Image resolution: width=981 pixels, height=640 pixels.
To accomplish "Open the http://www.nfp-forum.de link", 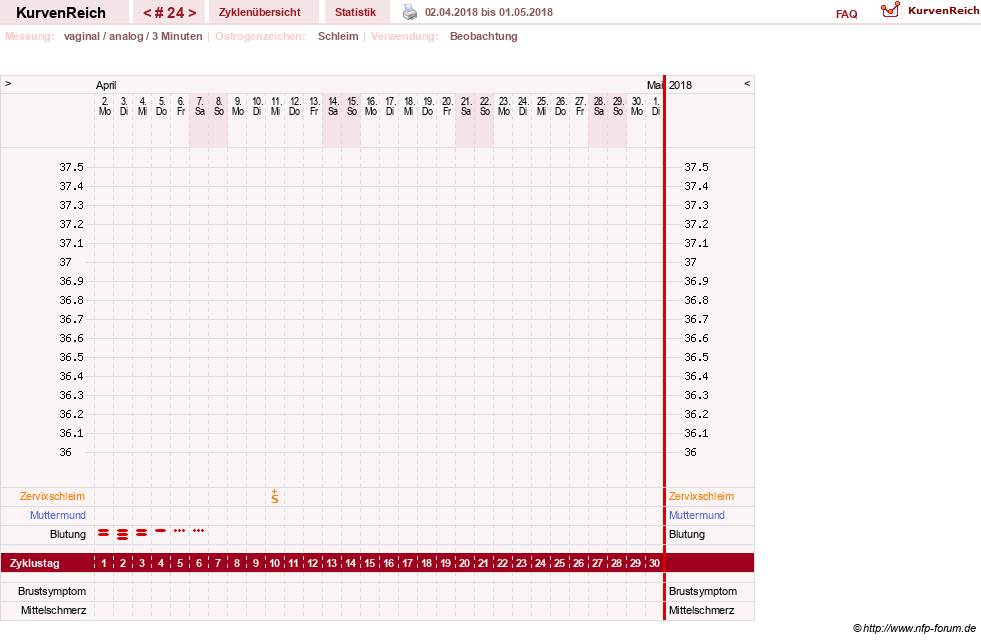I will 919,628.
